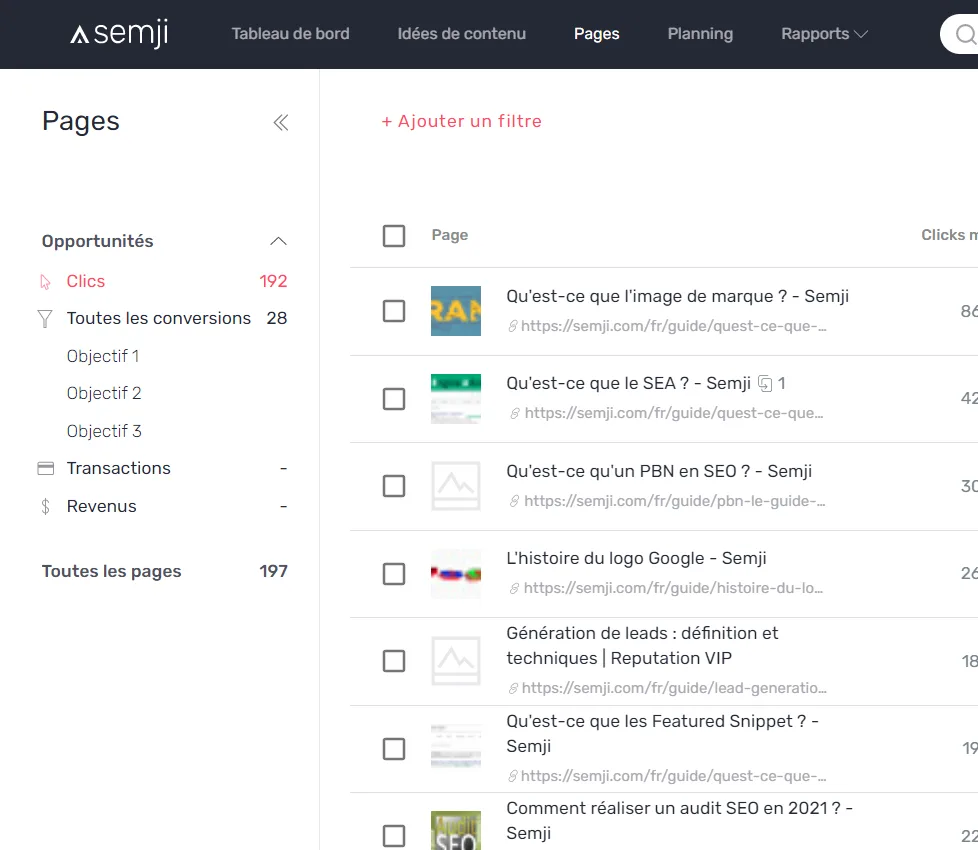Check the Featured Snippet page row
The height and width of the screenshot is (850, 978).
(x=394, y=749)
